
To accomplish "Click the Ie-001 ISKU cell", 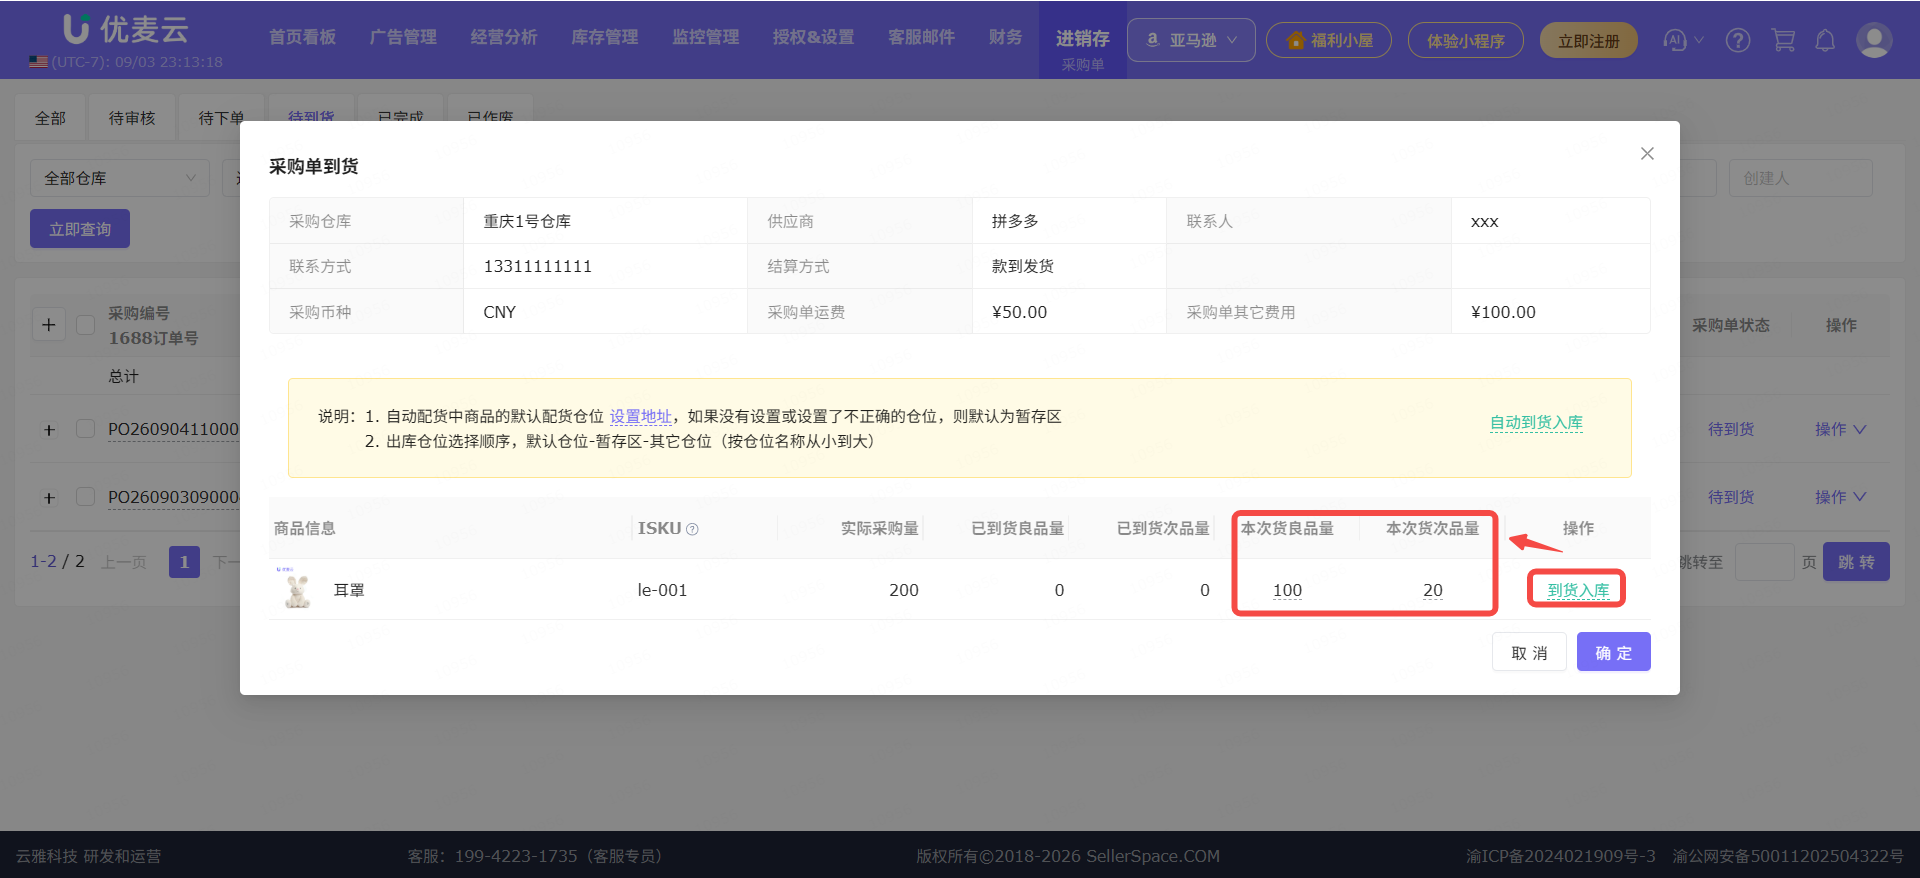I will pyautogui.click(x=662, y=590).
